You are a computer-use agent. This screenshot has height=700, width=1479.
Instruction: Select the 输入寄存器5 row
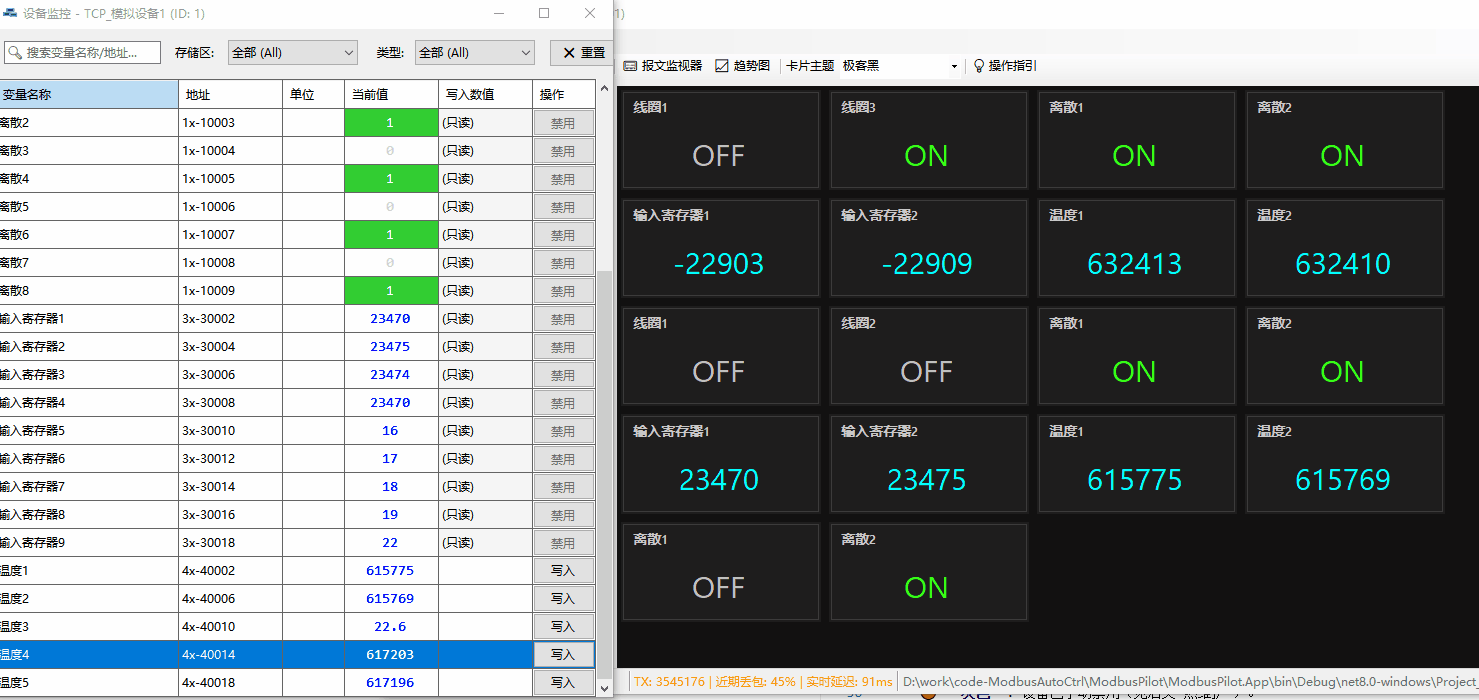click(x=88, y=431)
